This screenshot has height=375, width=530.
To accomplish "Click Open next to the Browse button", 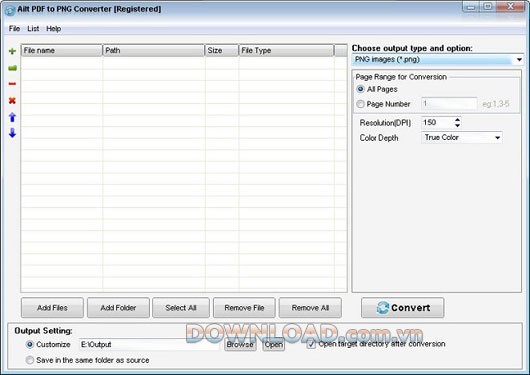I will [x=274, y=344].
